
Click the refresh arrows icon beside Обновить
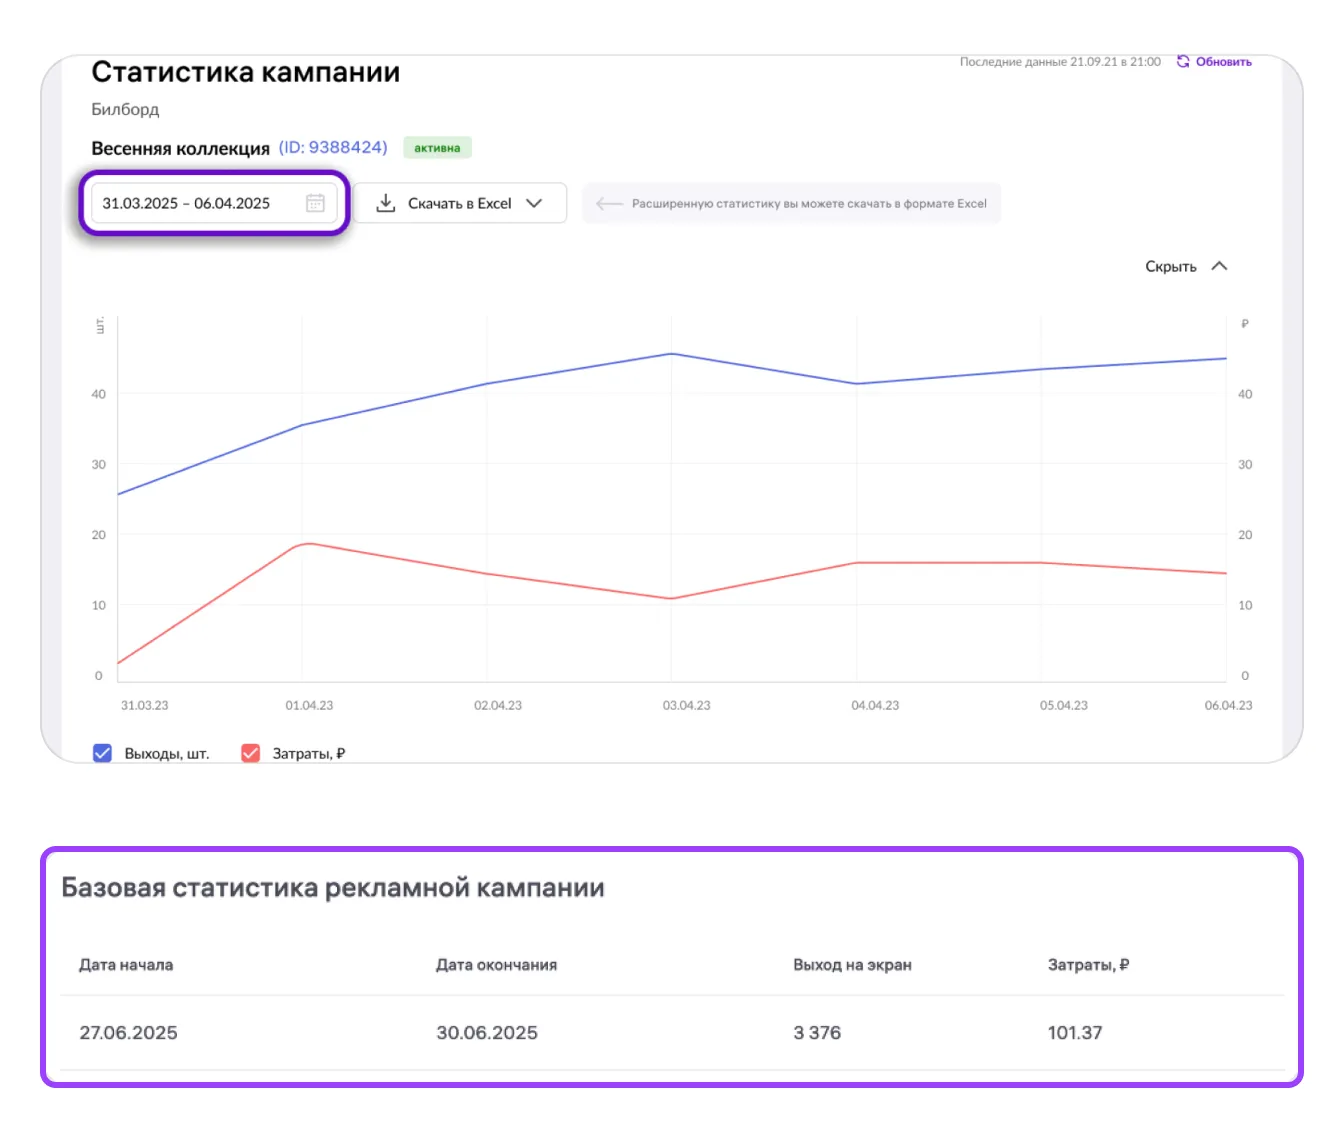[x=1183, y=62]
